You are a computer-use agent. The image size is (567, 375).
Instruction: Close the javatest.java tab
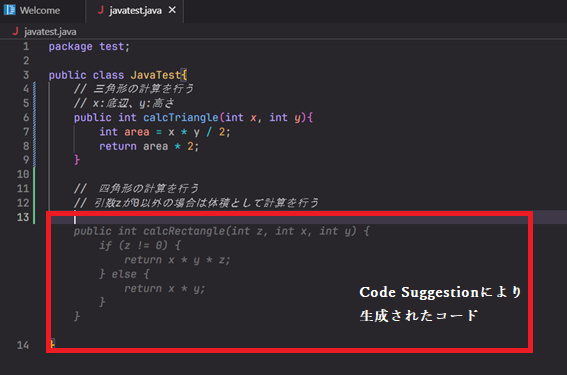click(x=172, y=10)
